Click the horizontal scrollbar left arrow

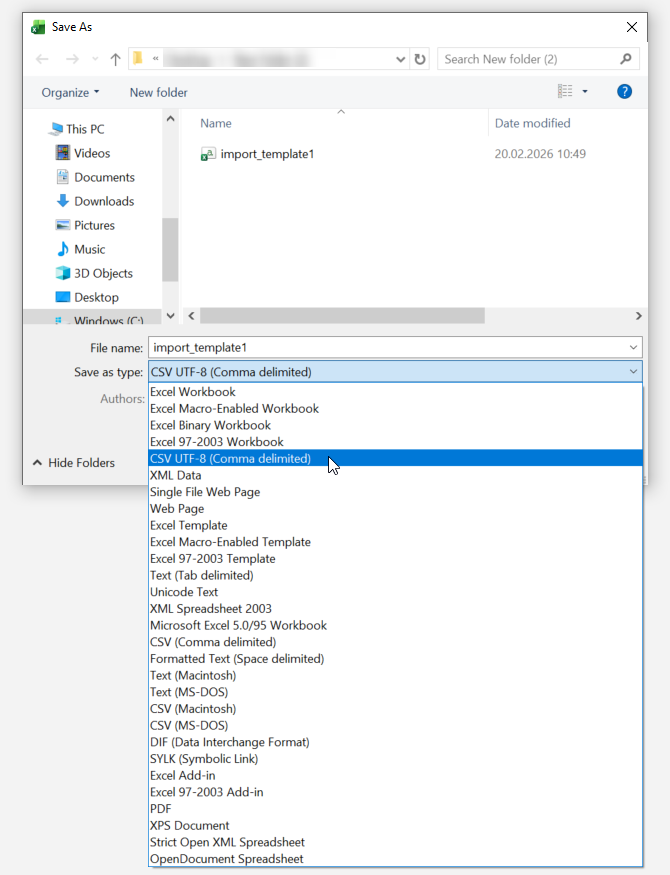pos(191,316)
